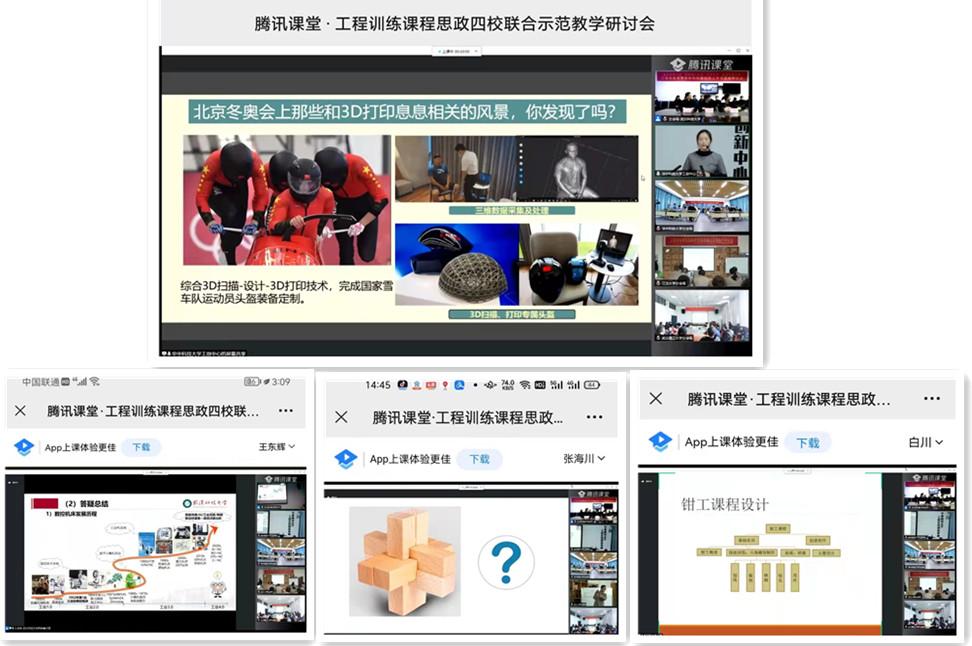Image resolution: width=972 pixels, height=646 pixels.
Task: Expand the 白川 account dropdown
Action: click(926, 442)
